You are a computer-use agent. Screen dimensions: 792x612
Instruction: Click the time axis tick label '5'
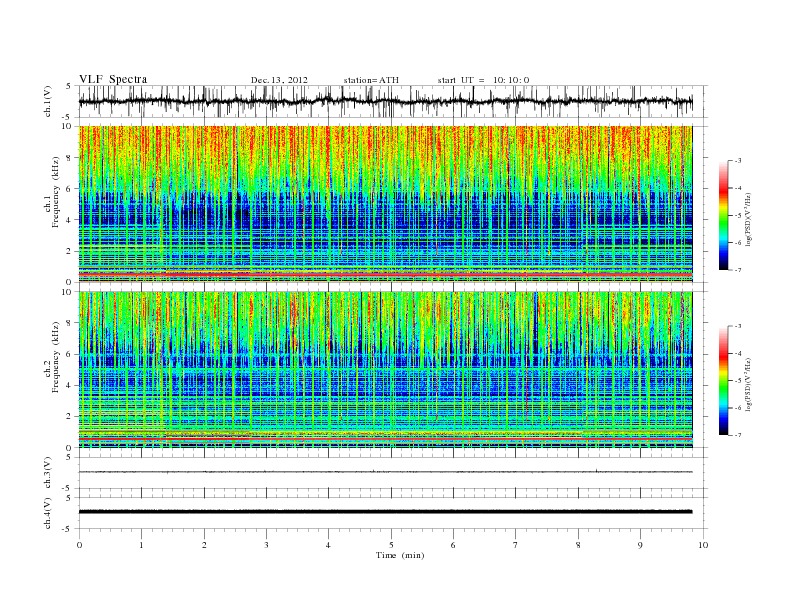pyautogui.click(x=391, y=545)
